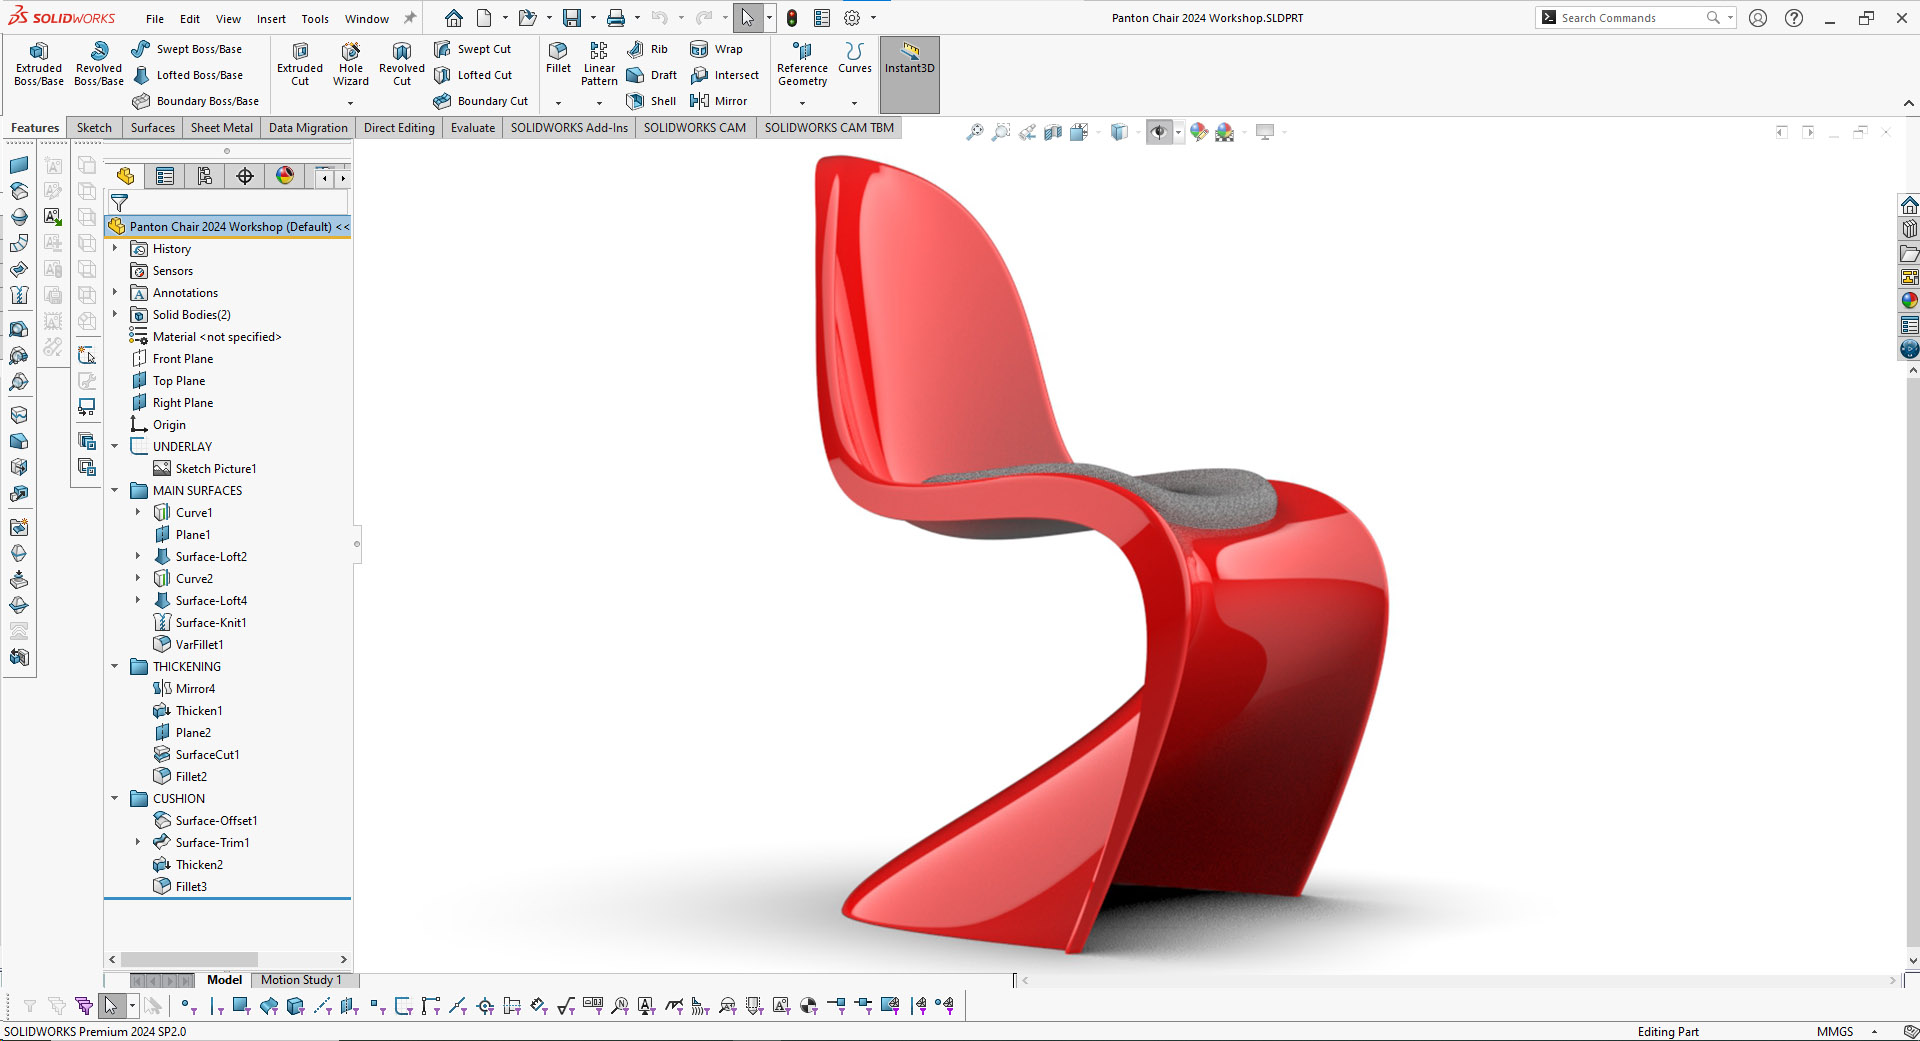Expand the Solid Bodies(2) node
The image size is (1920, 1041).
(115, 314)
